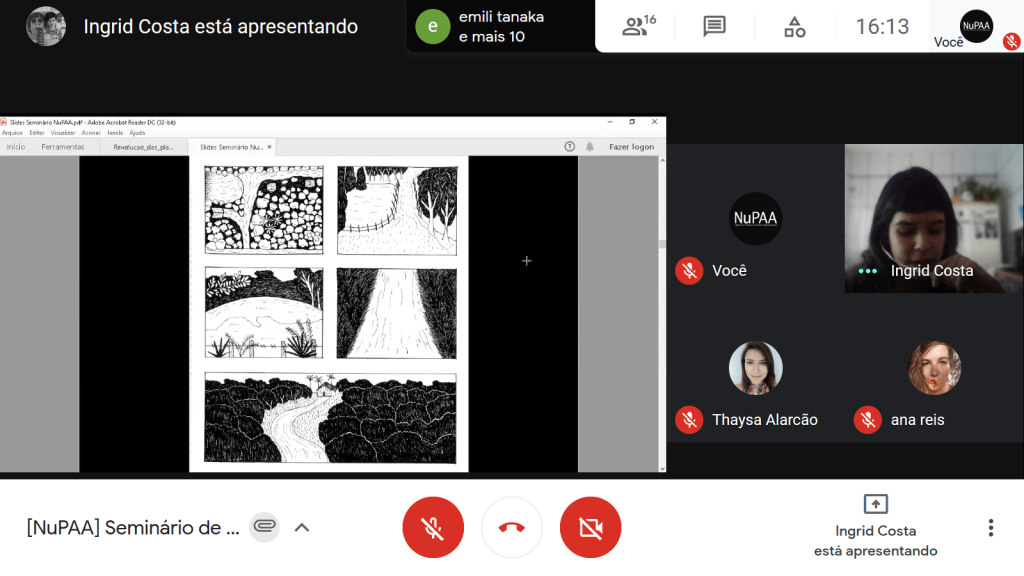Click the presenter avatar next to Ingrid Costa está apresentando

(x=46, y=27)
